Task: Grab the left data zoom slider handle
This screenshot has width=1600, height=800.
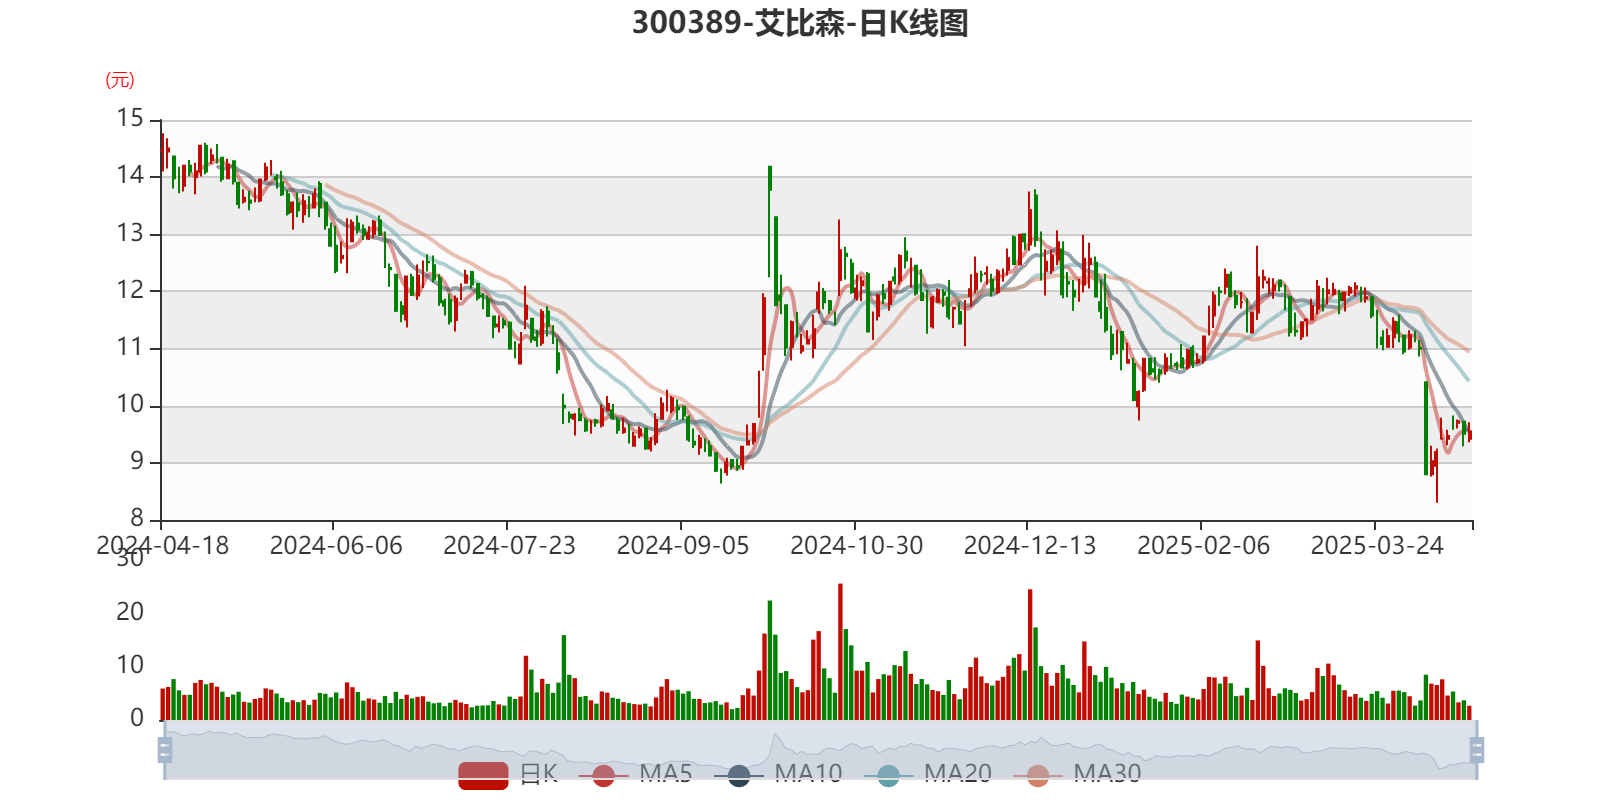Action: pyautogui.click(x=165, y=750)
